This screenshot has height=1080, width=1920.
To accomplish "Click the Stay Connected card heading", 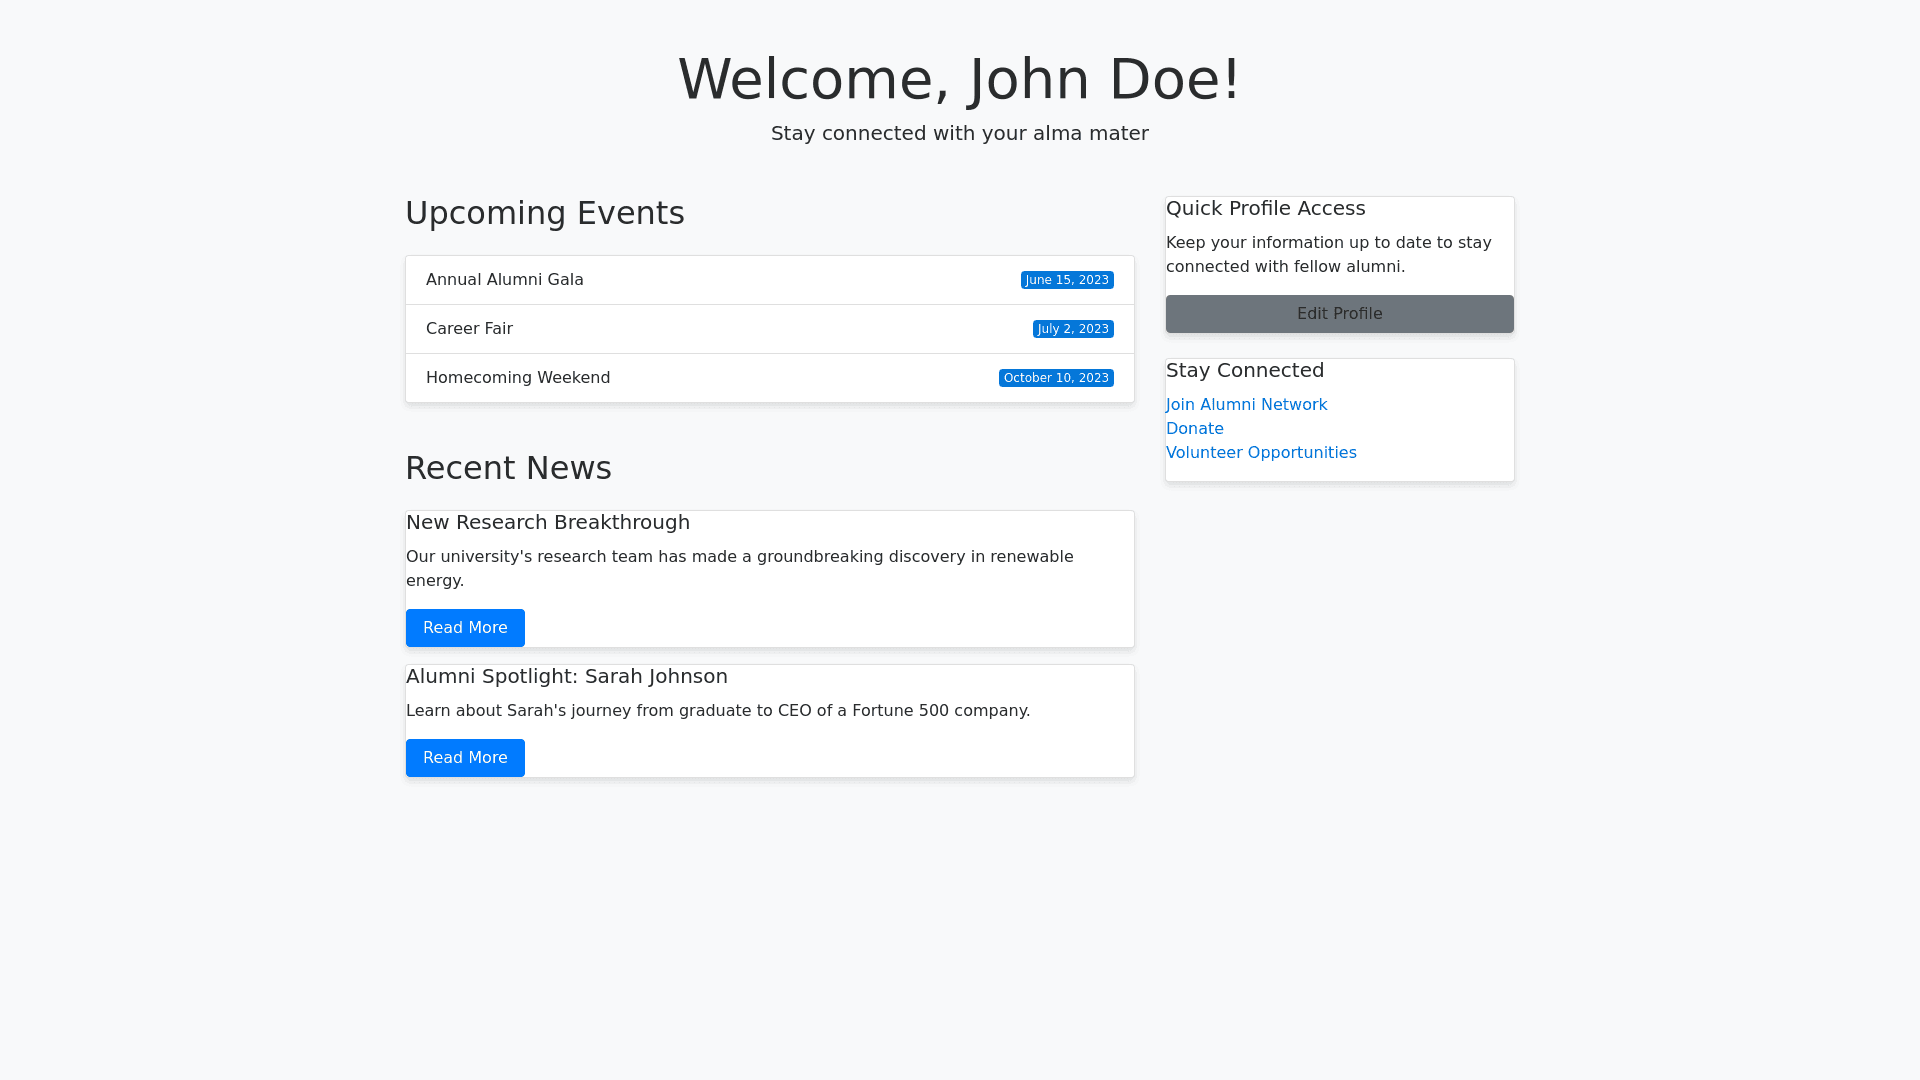I will (1244, 371).
